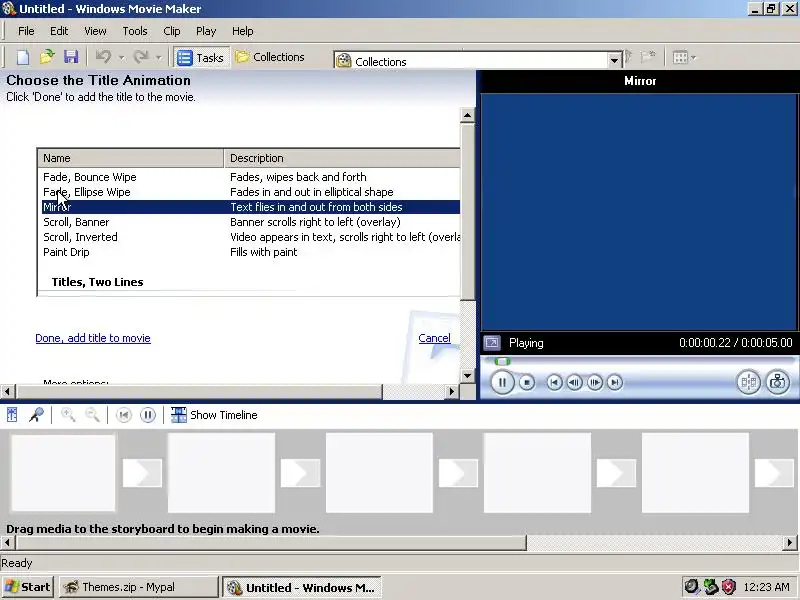The width and height of the screenshot is (800, 600).
Task: Switch view with Show Timeline
Action: [x=214, y=415]
